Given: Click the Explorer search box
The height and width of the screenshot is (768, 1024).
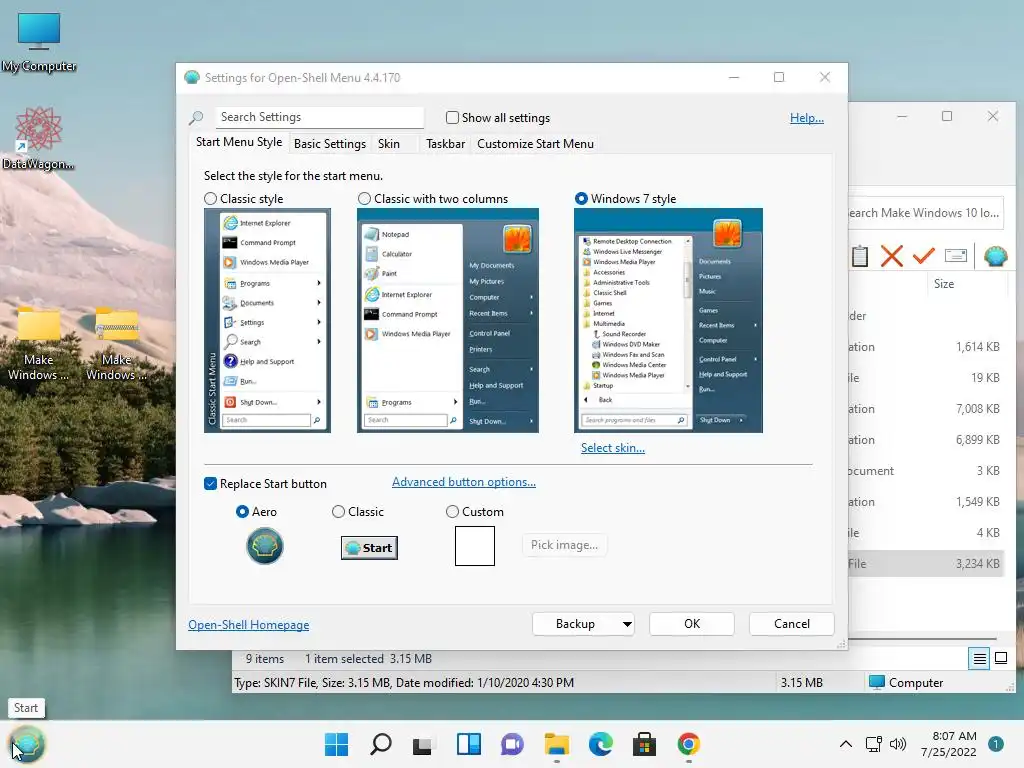Looking at the screenshot, I should point(926,213).
